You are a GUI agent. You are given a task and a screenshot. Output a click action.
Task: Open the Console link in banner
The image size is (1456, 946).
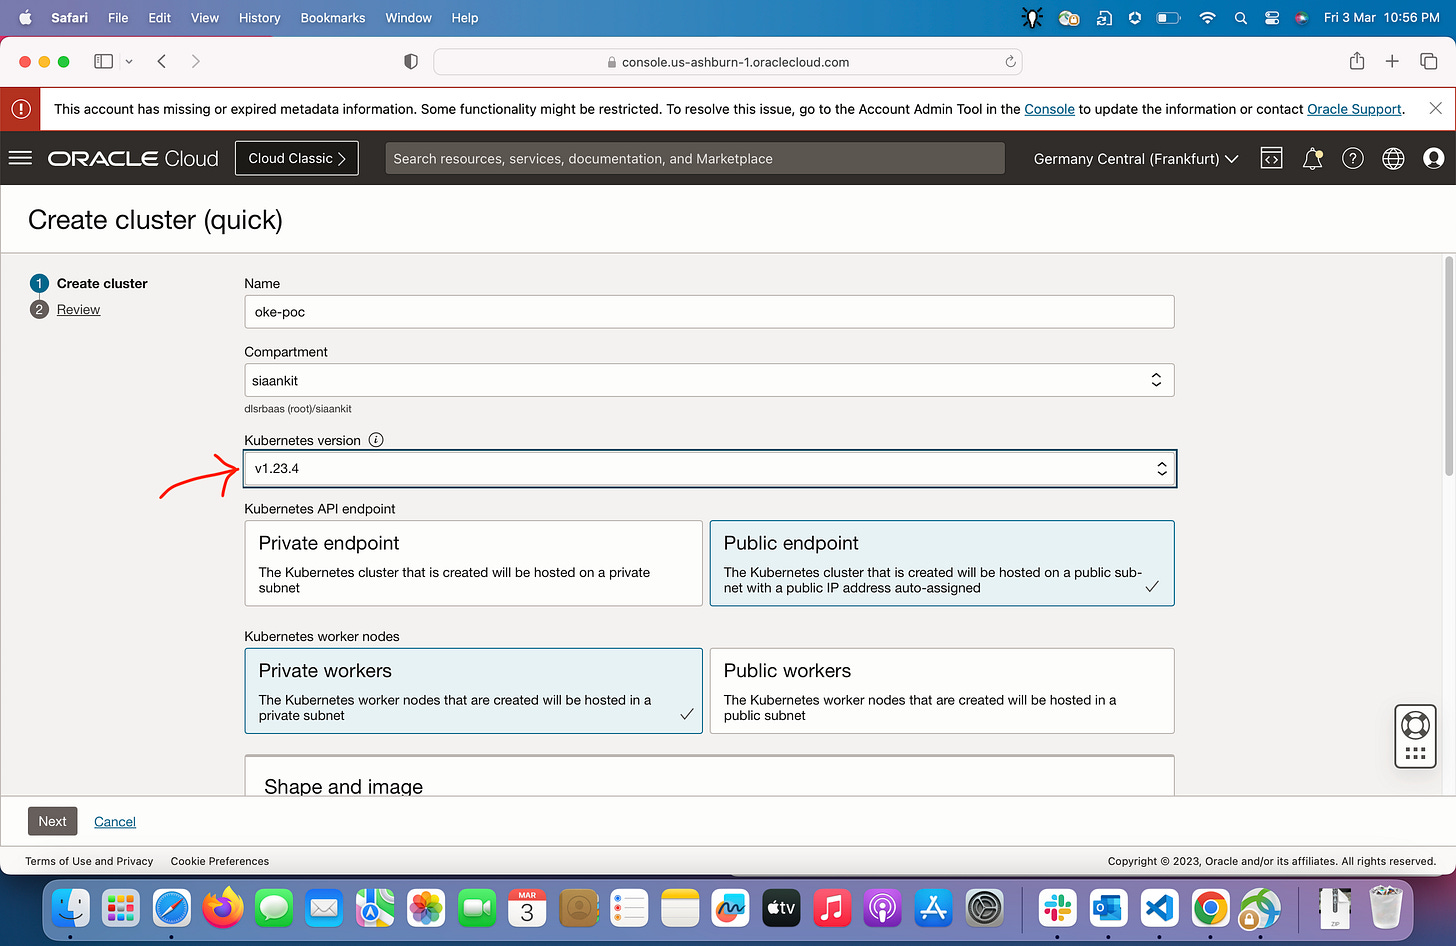click(1049, 109)
